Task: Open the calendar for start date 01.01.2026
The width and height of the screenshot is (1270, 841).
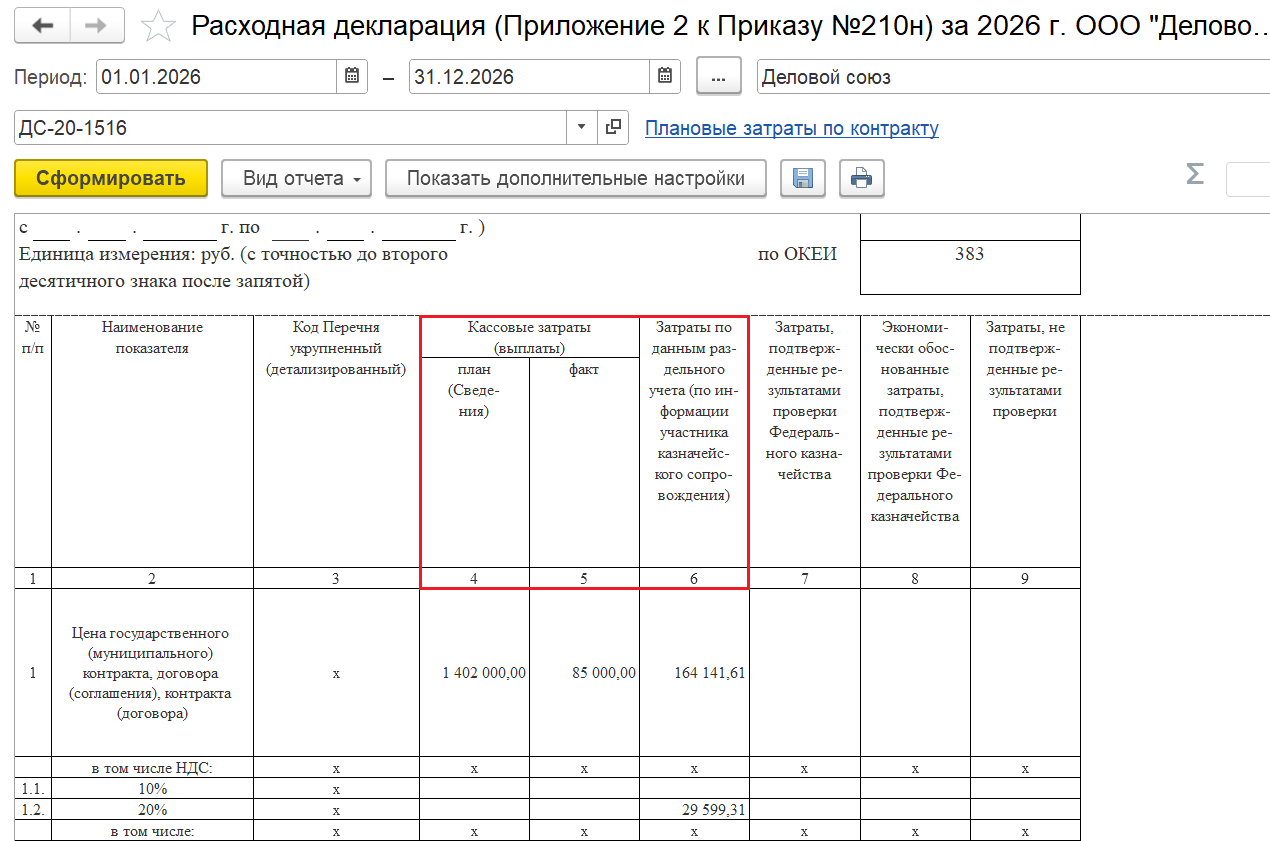Action: point(351,77)
